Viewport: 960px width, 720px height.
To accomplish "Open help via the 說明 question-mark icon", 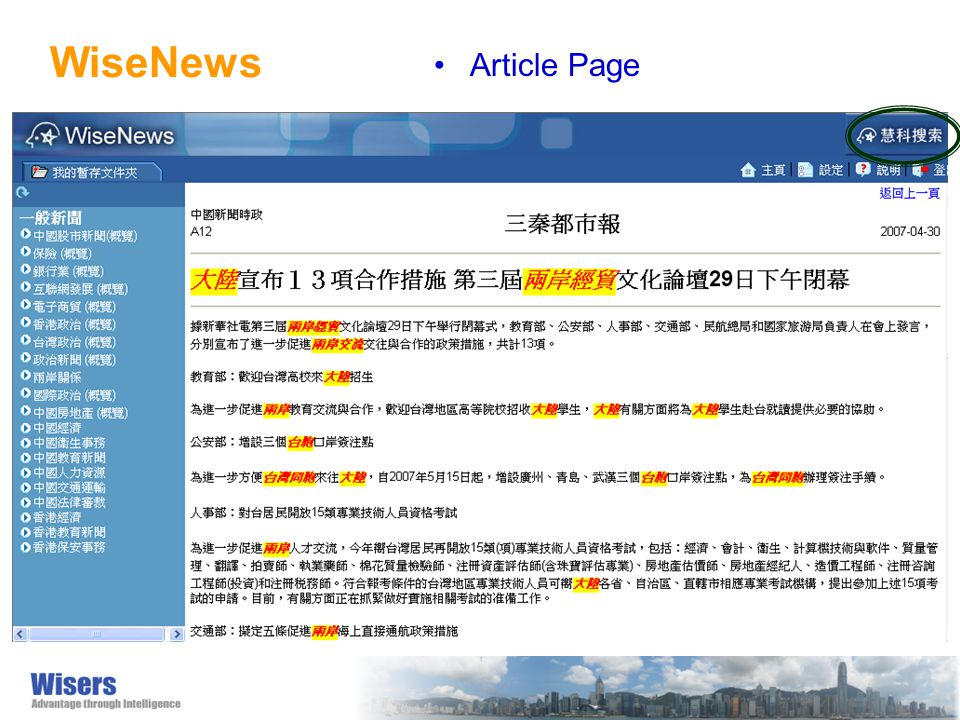I will click(x=863, y=170).
